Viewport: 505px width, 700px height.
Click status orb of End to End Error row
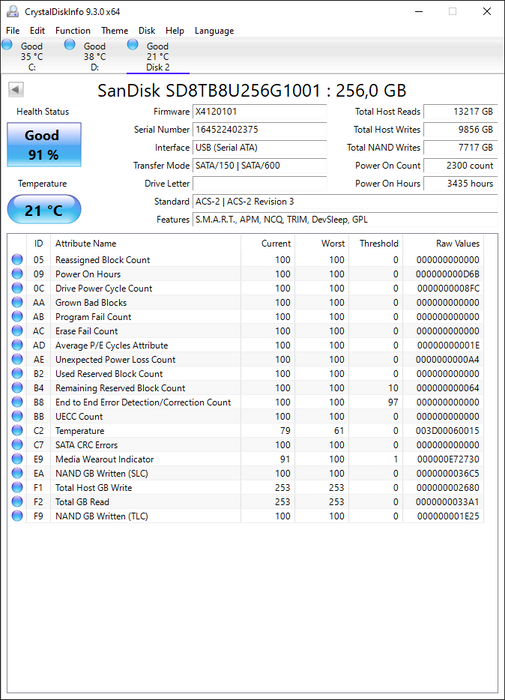17,402
